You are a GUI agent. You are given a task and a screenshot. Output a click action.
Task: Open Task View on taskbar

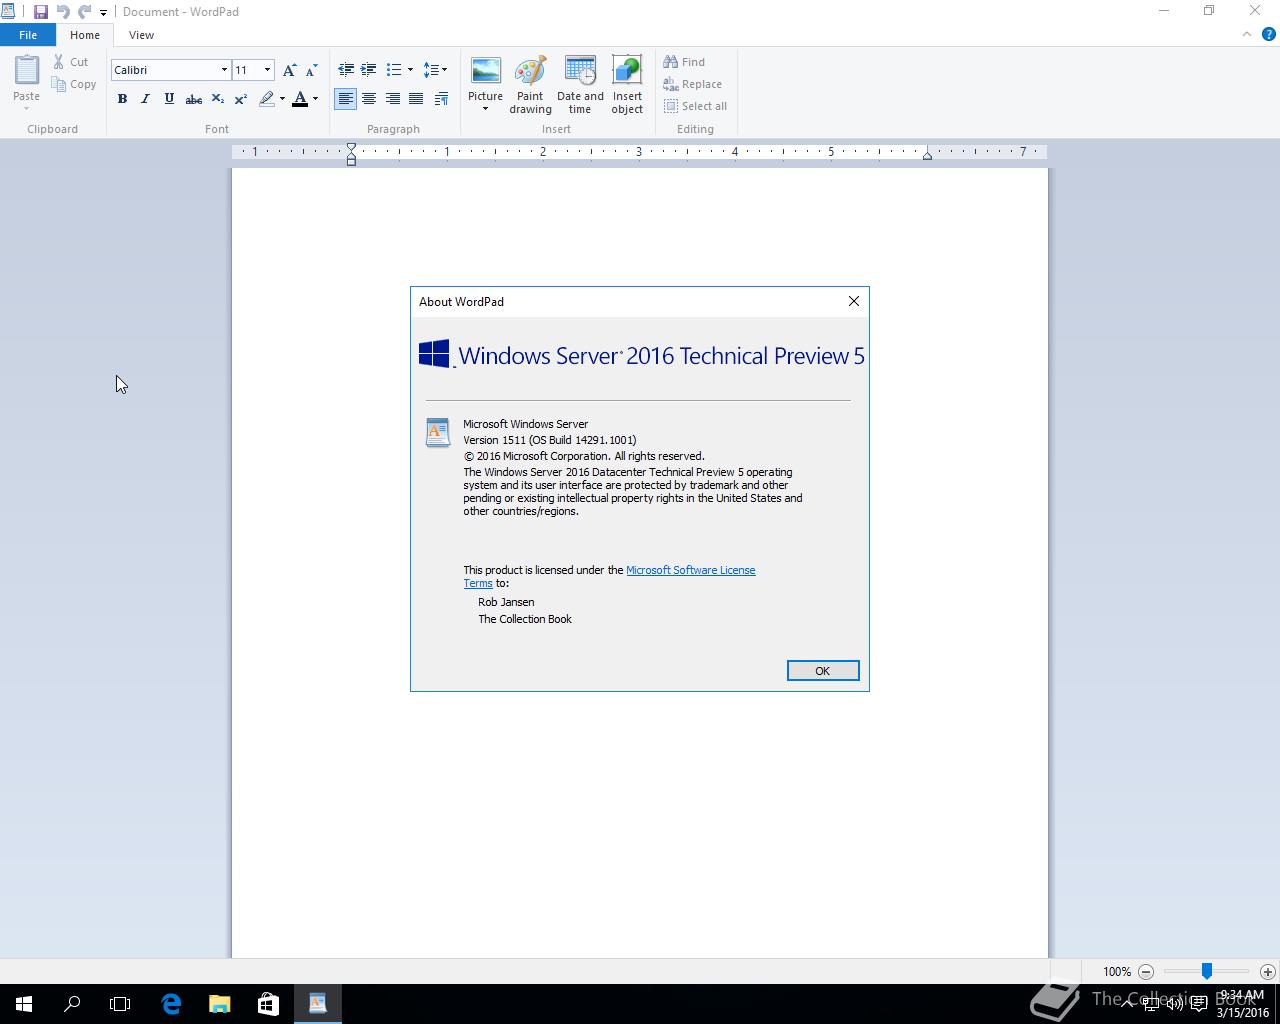pyautogui.click(x=120, y=1004)
